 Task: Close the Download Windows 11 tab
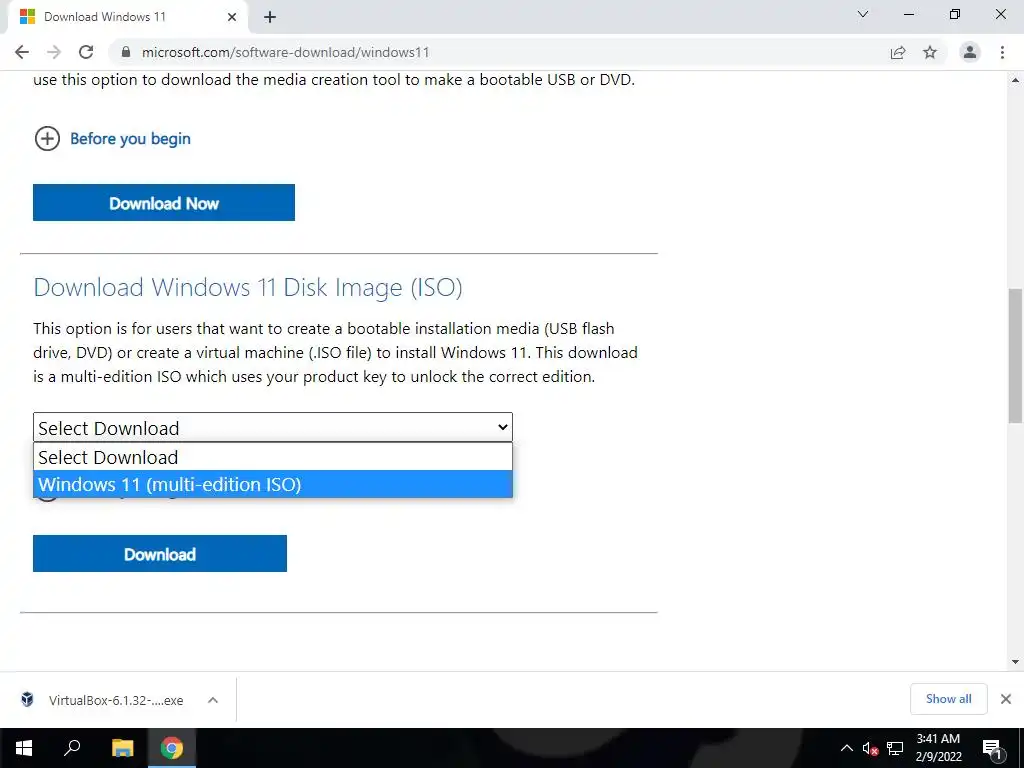click(232, 18)
